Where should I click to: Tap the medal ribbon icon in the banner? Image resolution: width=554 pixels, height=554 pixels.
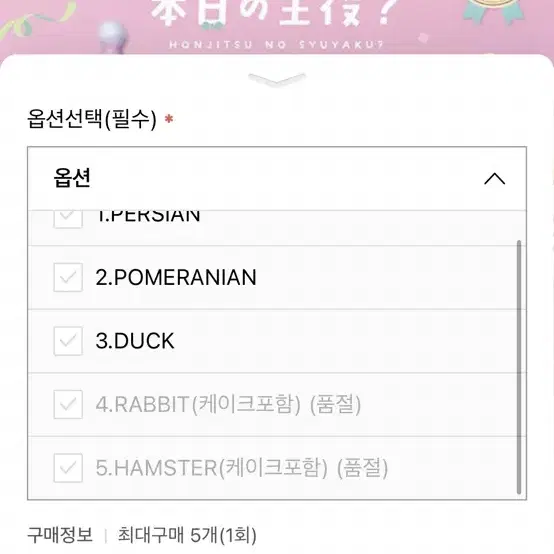[494, 11]
